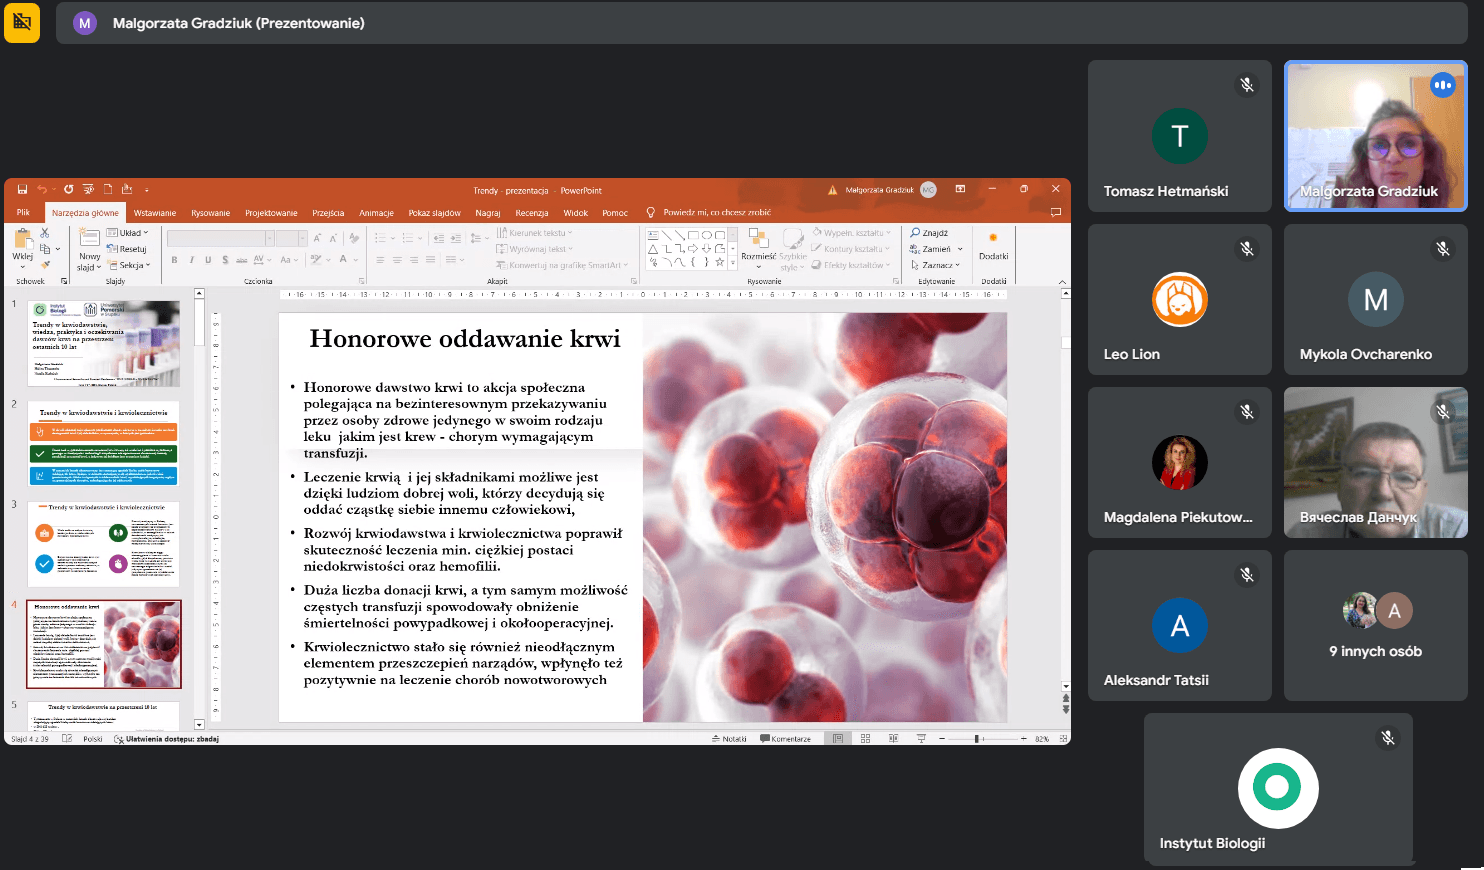Expand the shapes gallery more arrow

(733, 262)
